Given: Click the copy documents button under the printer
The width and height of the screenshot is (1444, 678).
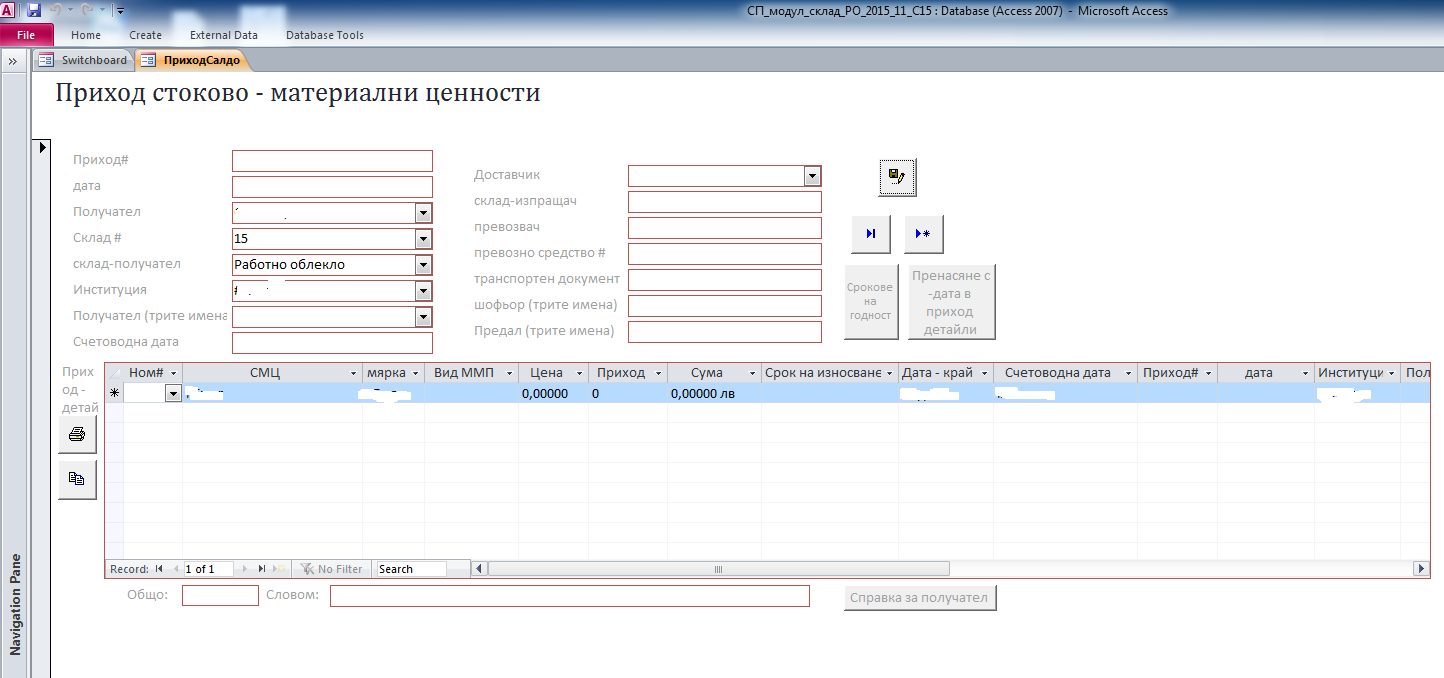Looking at the screenshot, I should [x=77, y=479].
